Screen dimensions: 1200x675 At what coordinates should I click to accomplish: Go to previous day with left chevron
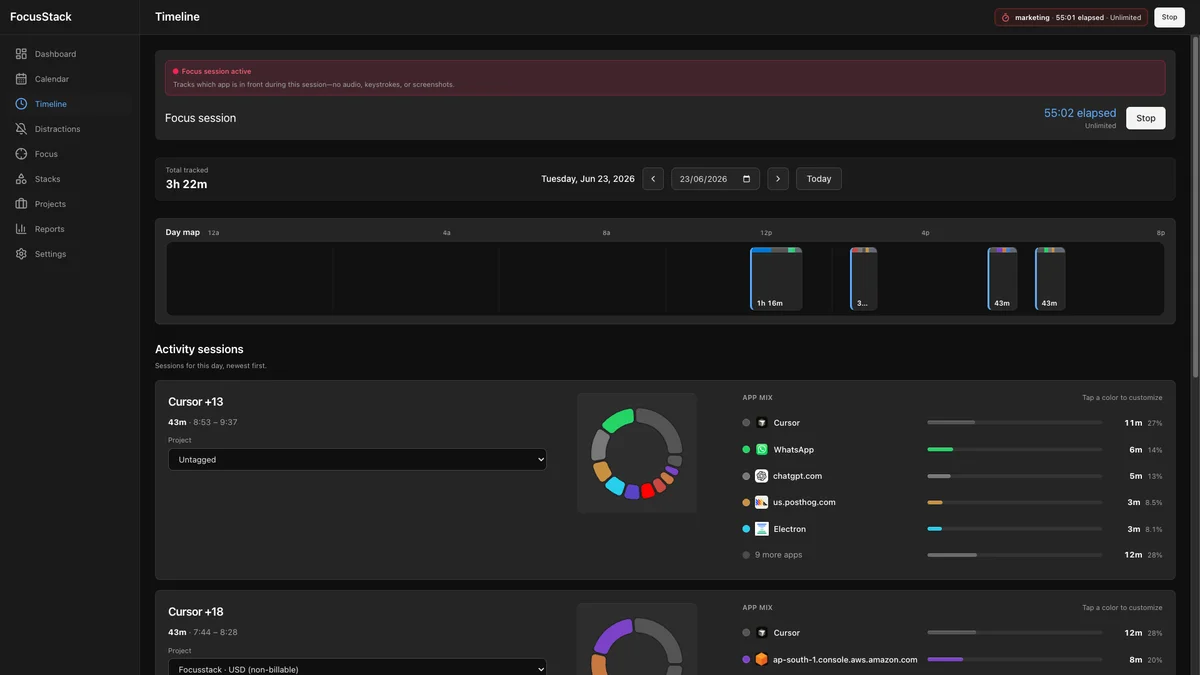(653, 179)
